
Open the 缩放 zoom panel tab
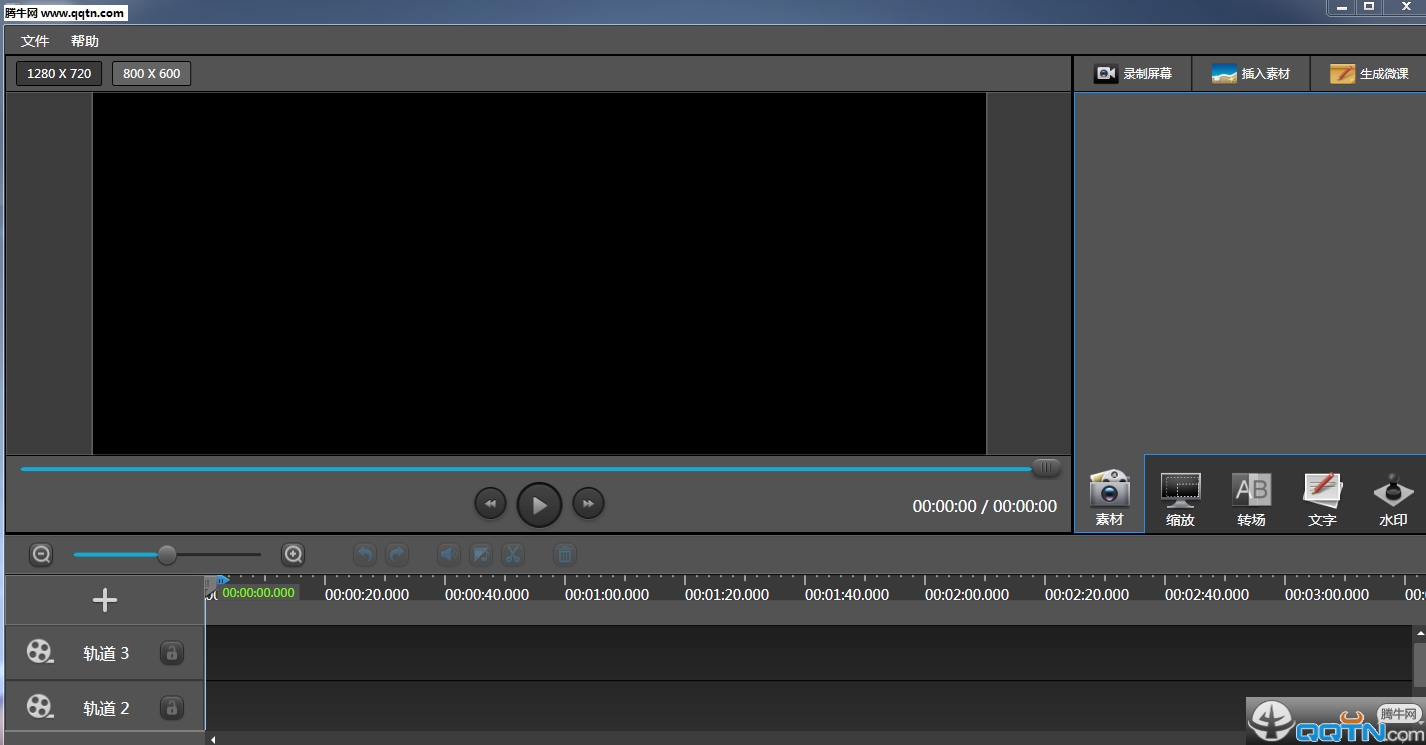pos(1180,498)
